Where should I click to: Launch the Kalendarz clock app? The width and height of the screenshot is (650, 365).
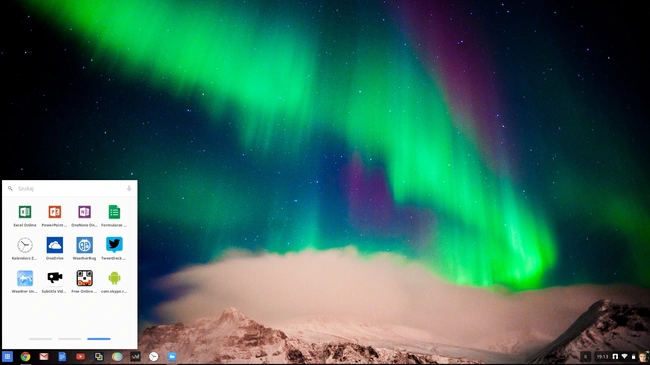[25, 248]
